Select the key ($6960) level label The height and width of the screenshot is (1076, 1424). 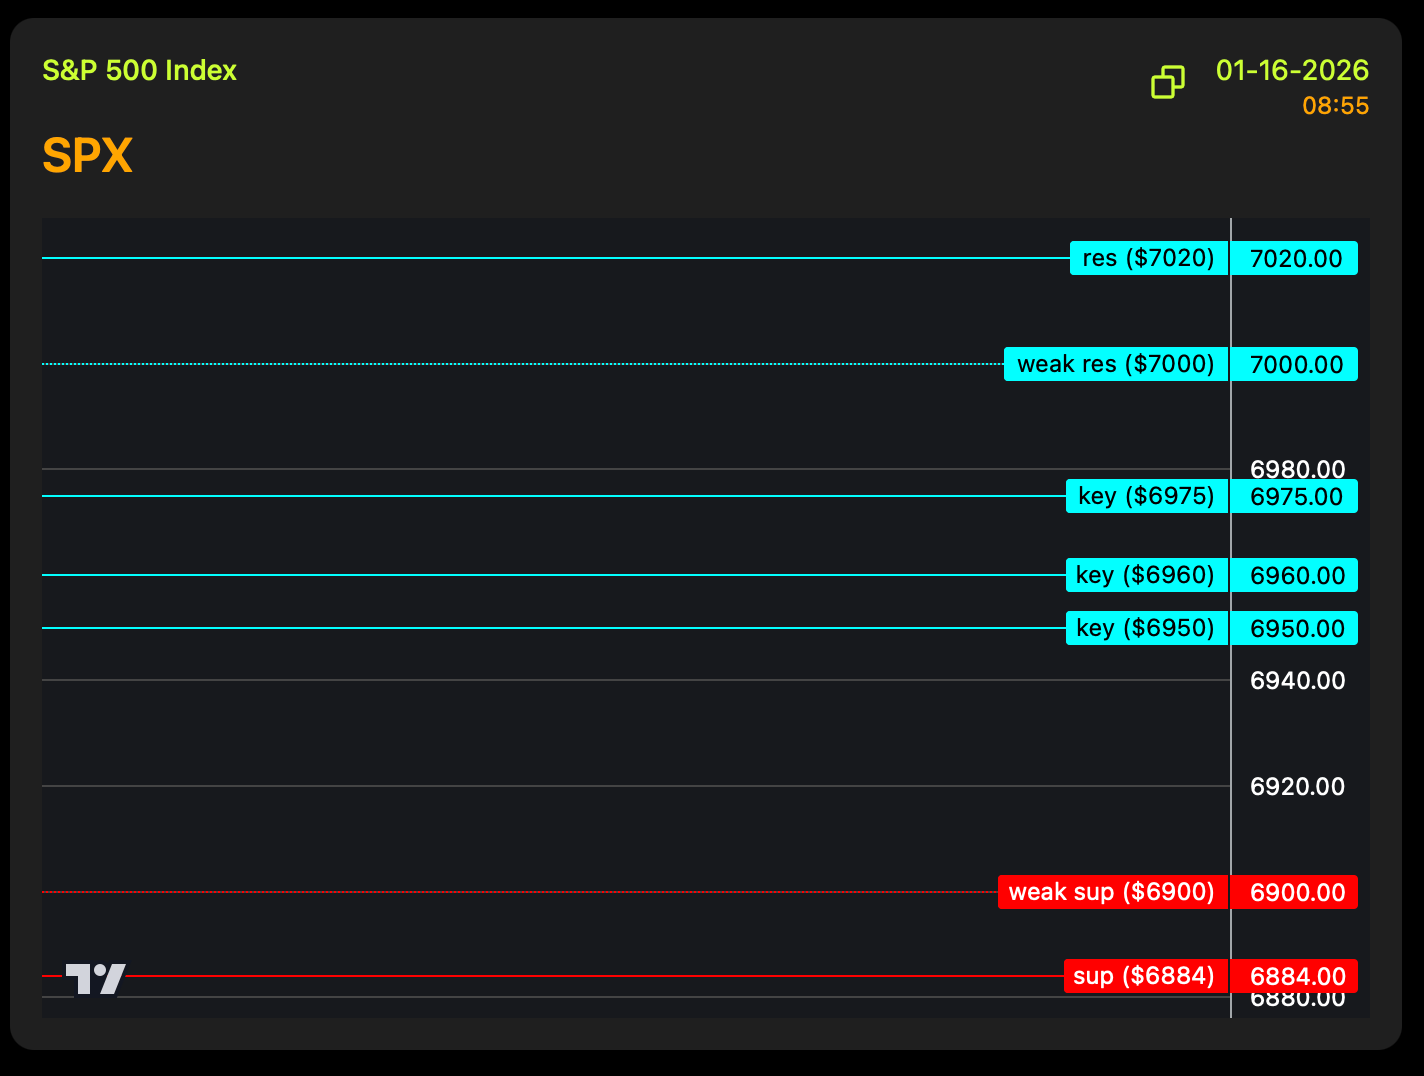click(1146, 575)
